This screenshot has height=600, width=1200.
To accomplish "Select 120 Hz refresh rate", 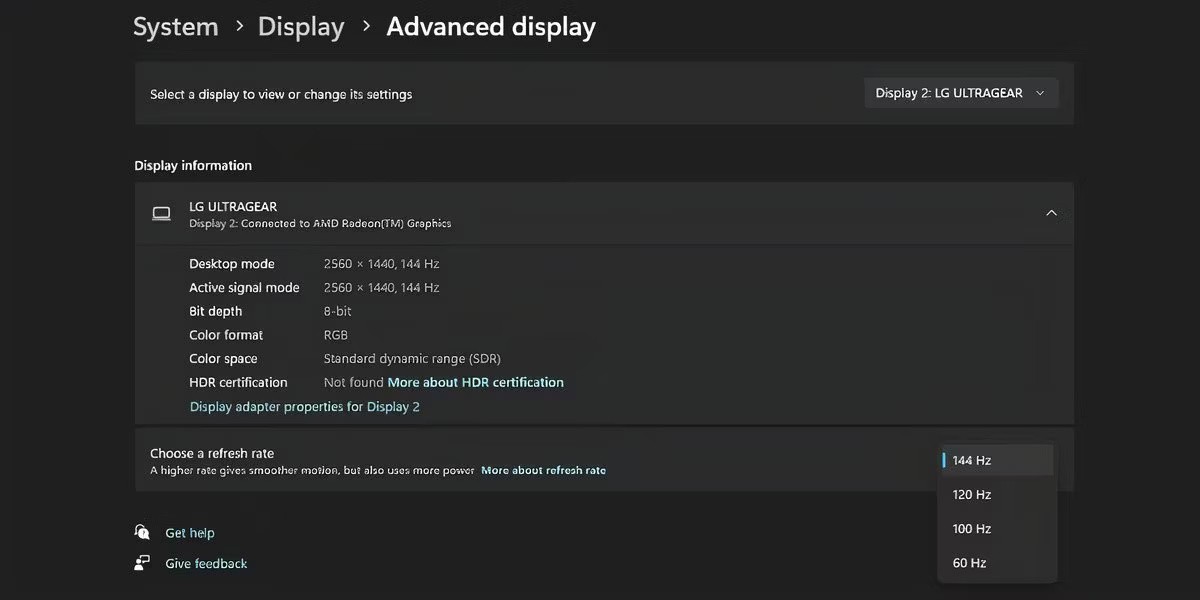I will [997, 494].
